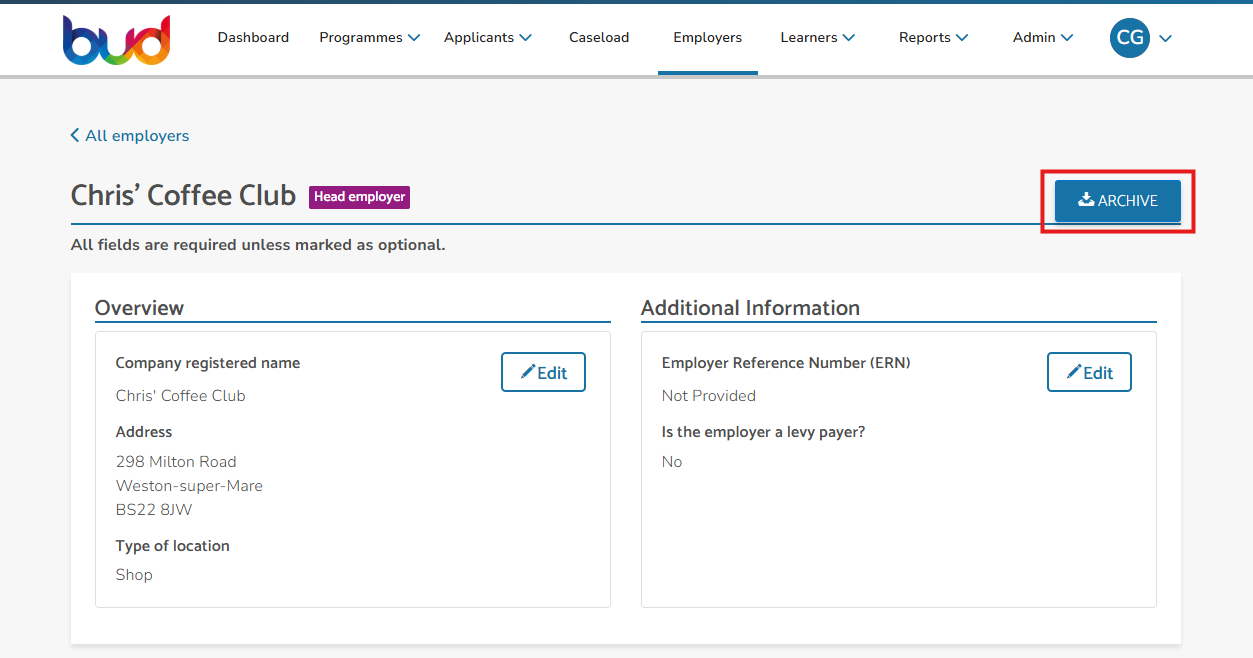
Task: Edit the Overview section
Action: click(x=543, y=372)
